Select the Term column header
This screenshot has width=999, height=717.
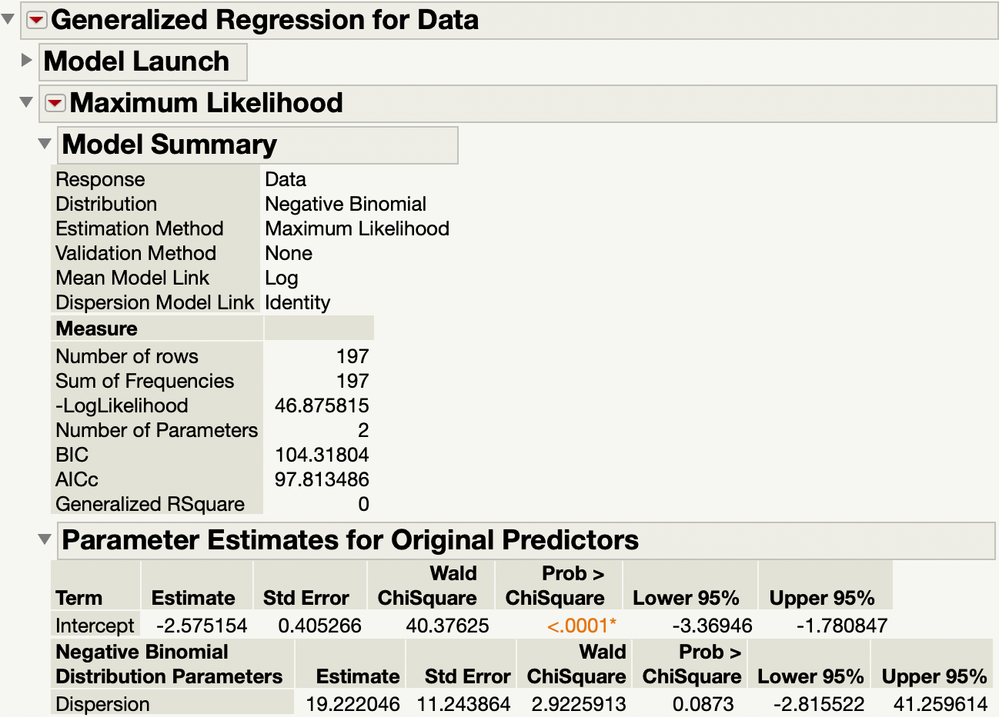[x=79, y=598]
